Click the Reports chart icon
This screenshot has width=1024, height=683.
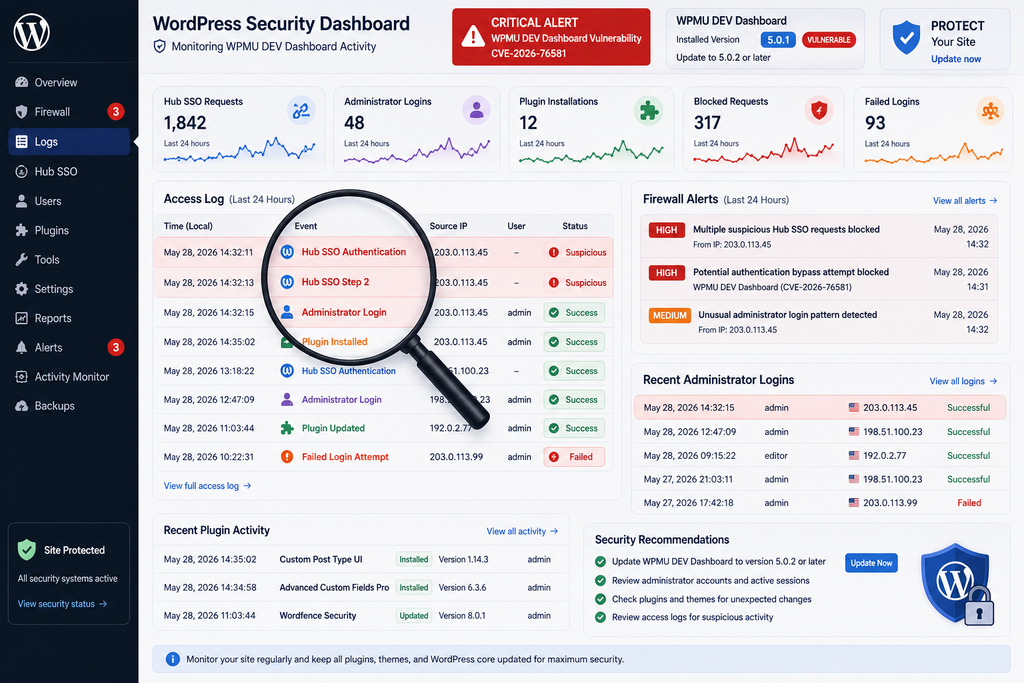click(x=22, y=318)
